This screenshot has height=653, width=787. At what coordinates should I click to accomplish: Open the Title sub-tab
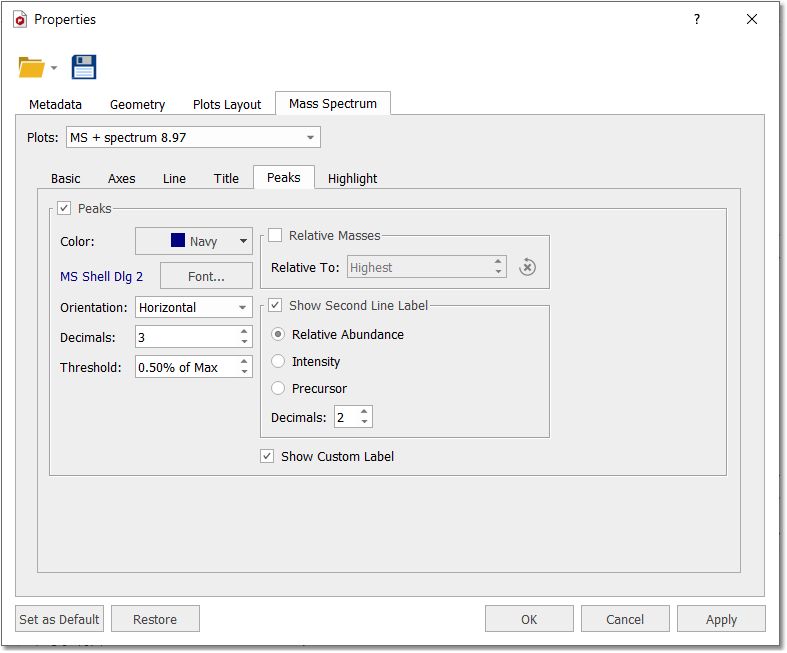click(226, 179)
